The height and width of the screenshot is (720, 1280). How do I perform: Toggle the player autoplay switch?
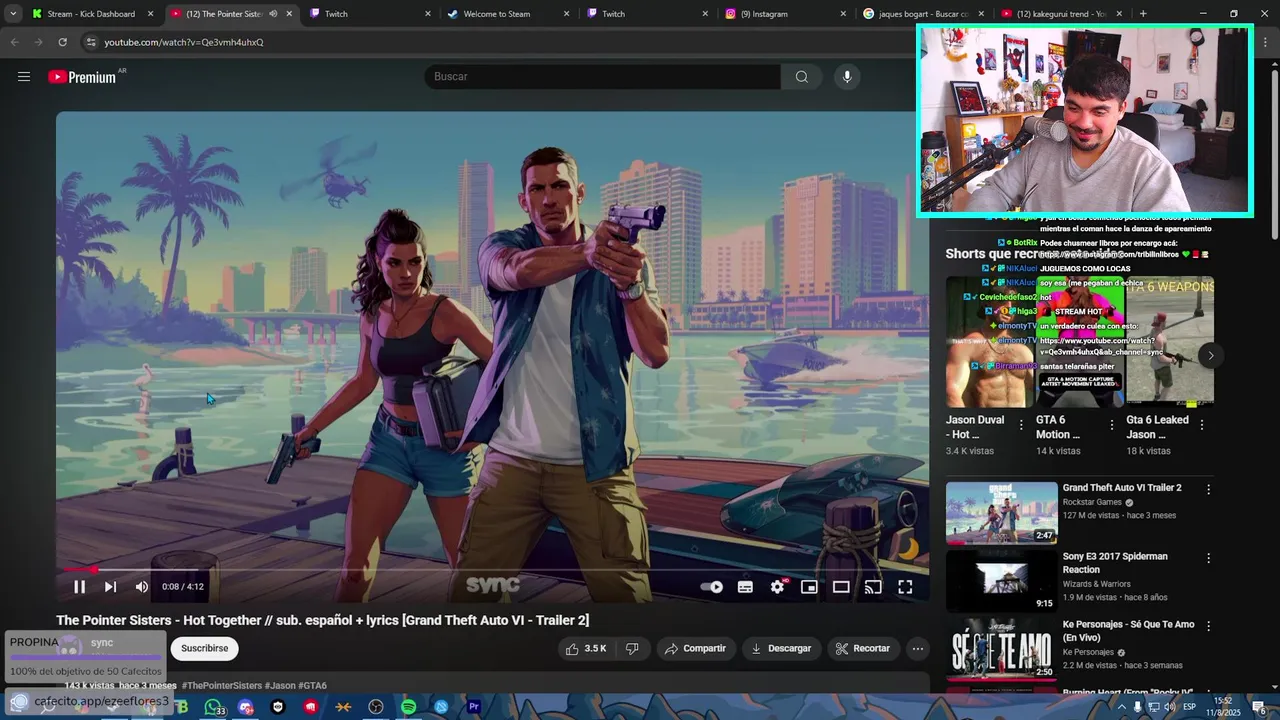point(711,587)
